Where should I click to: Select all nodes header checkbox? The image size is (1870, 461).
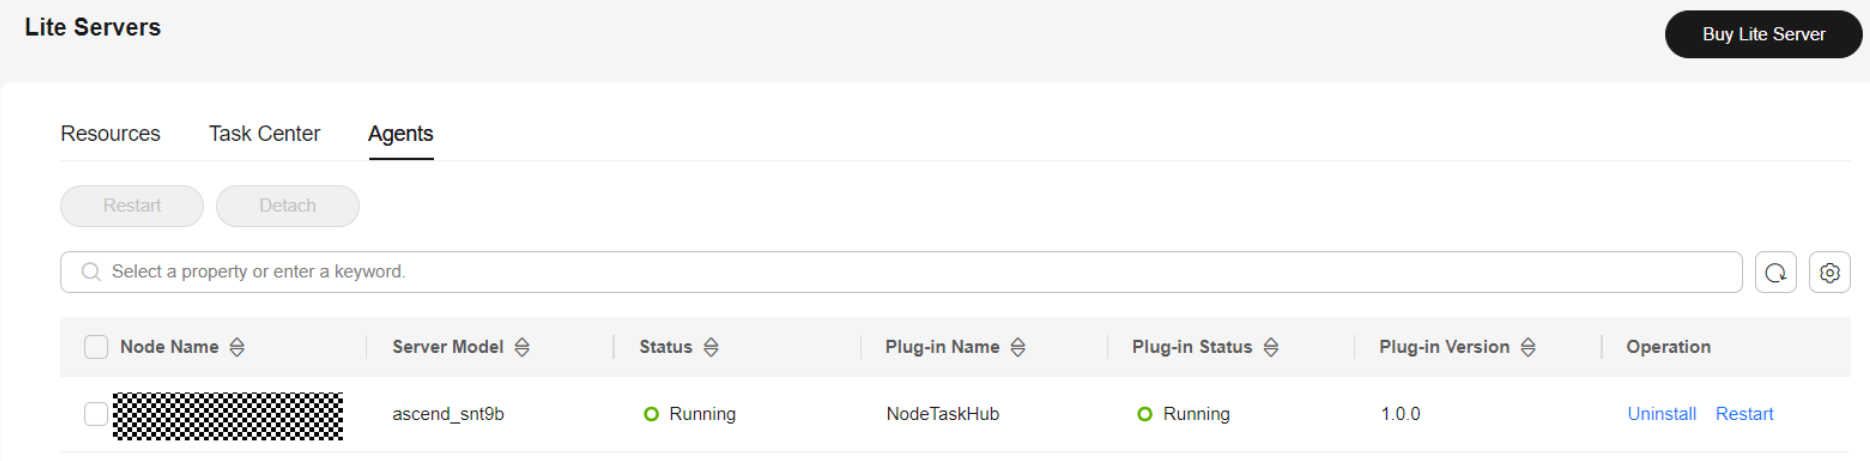point(96,347)
